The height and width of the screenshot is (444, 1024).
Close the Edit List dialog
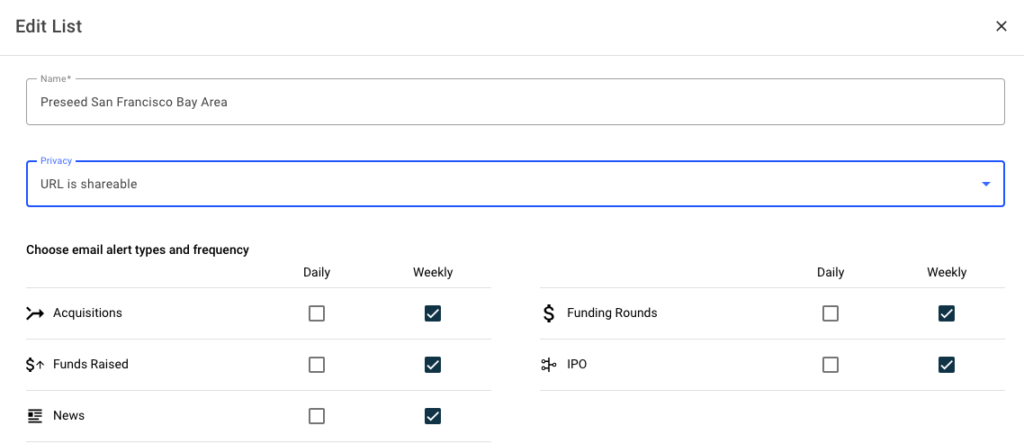tap(1001, 27)
